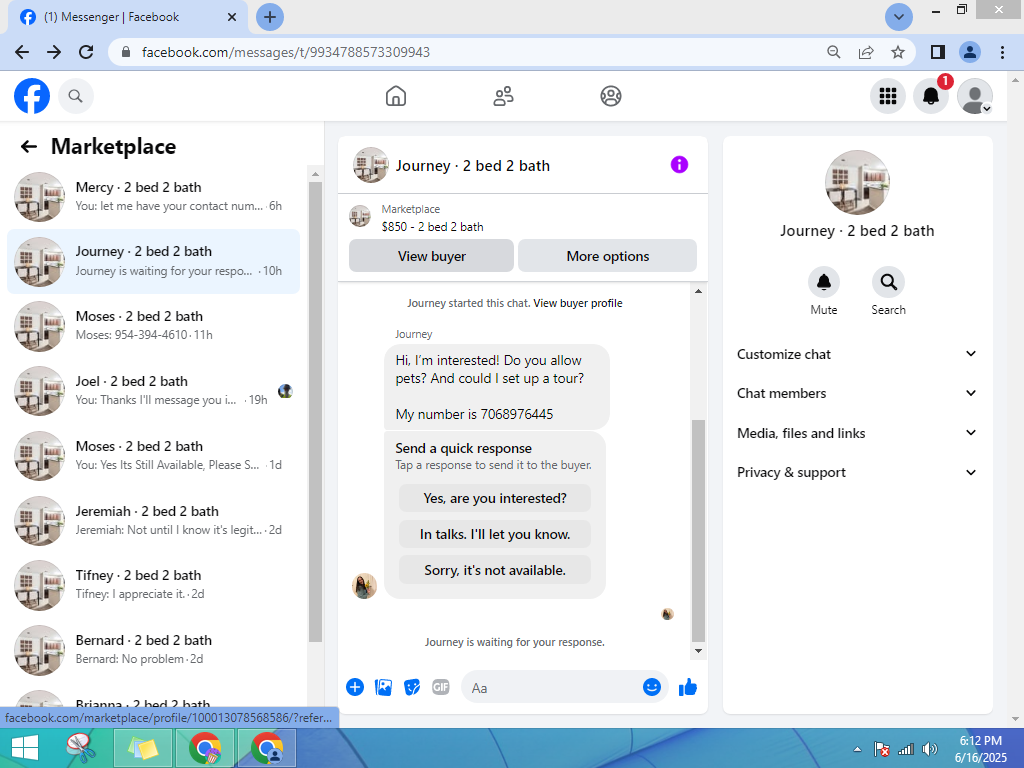Open more actions plus icon in composer
The height and width of the screenshot is (768, 1024).
click(x=355, y=687)
